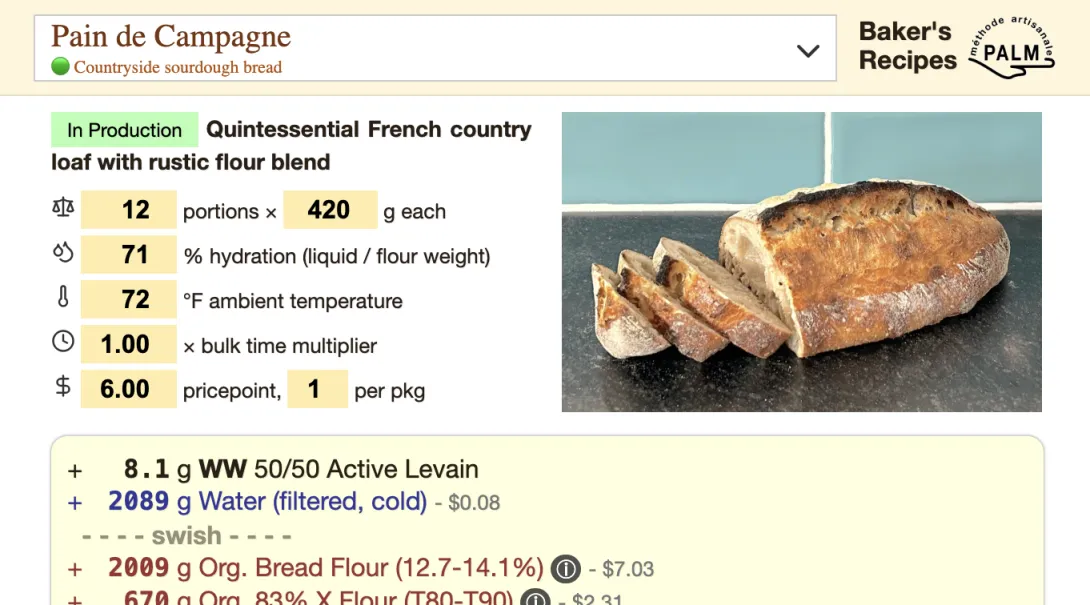Expand the Water ingredient row
Image resolution: width=1090 pixels, height=605 pixels.
click(75, 501)
